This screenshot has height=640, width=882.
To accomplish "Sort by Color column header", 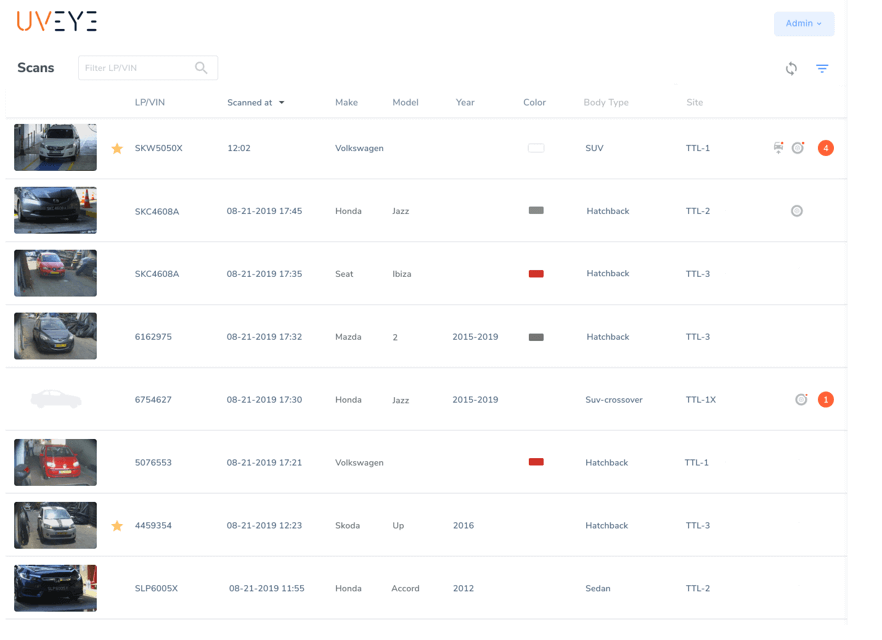I will [534, 102].
